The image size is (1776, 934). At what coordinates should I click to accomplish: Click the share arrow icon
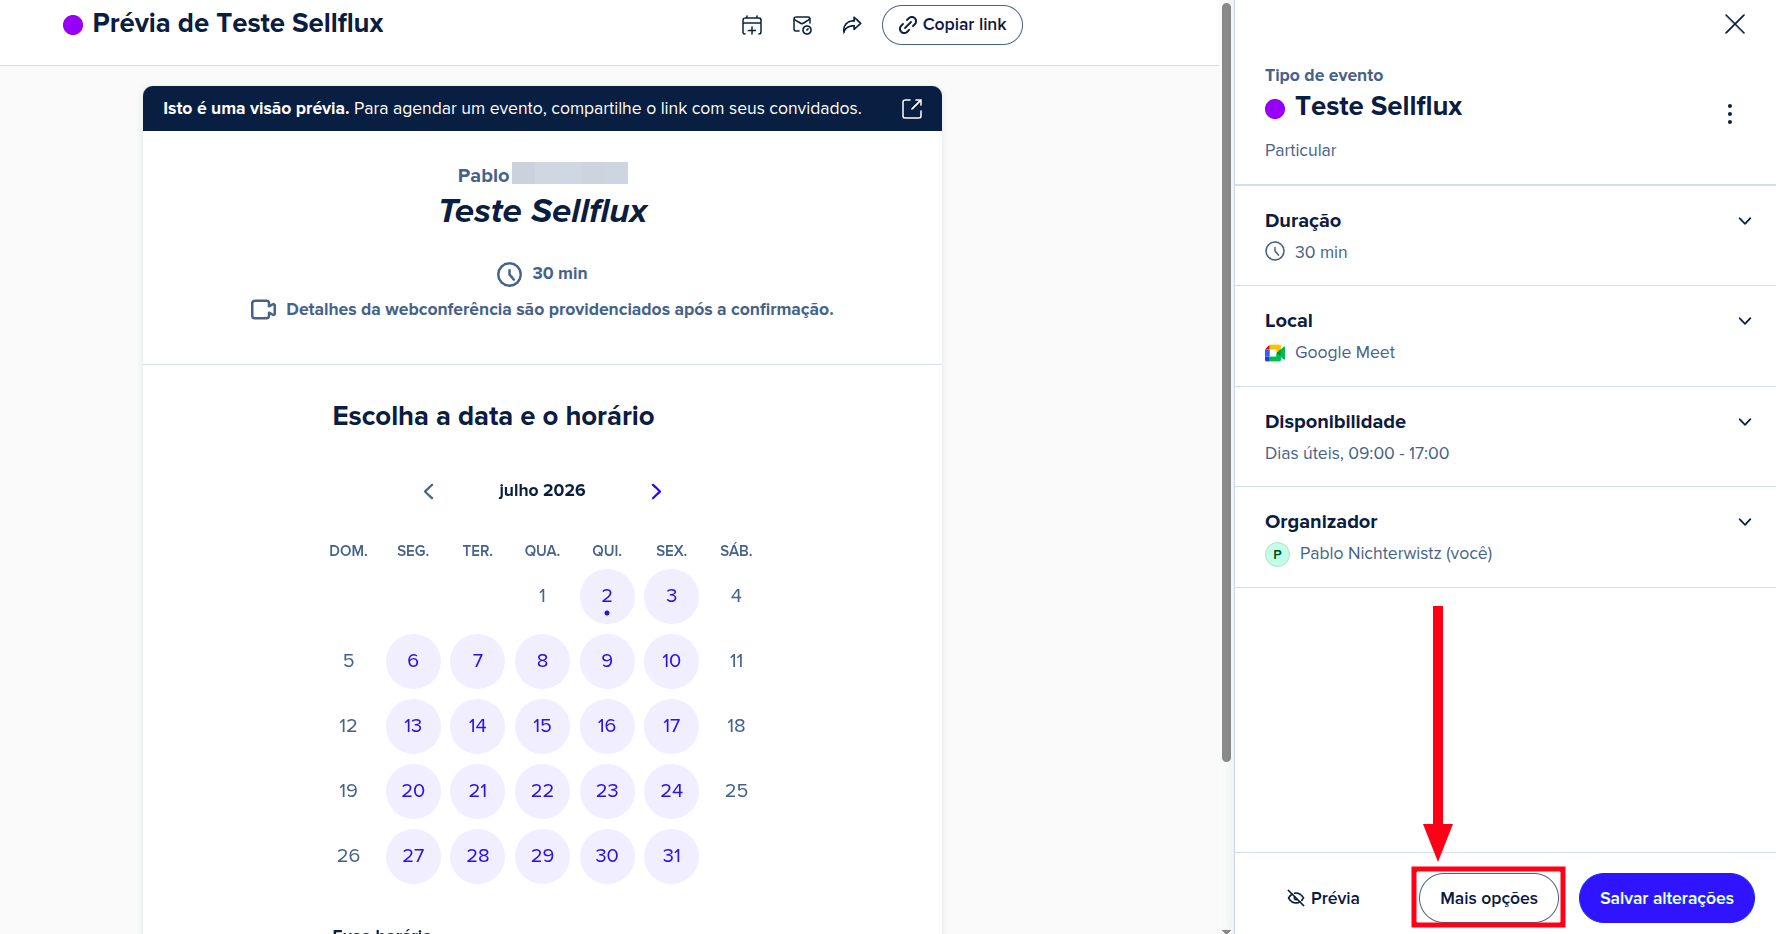pyautogui.click(x=852, y=25)
